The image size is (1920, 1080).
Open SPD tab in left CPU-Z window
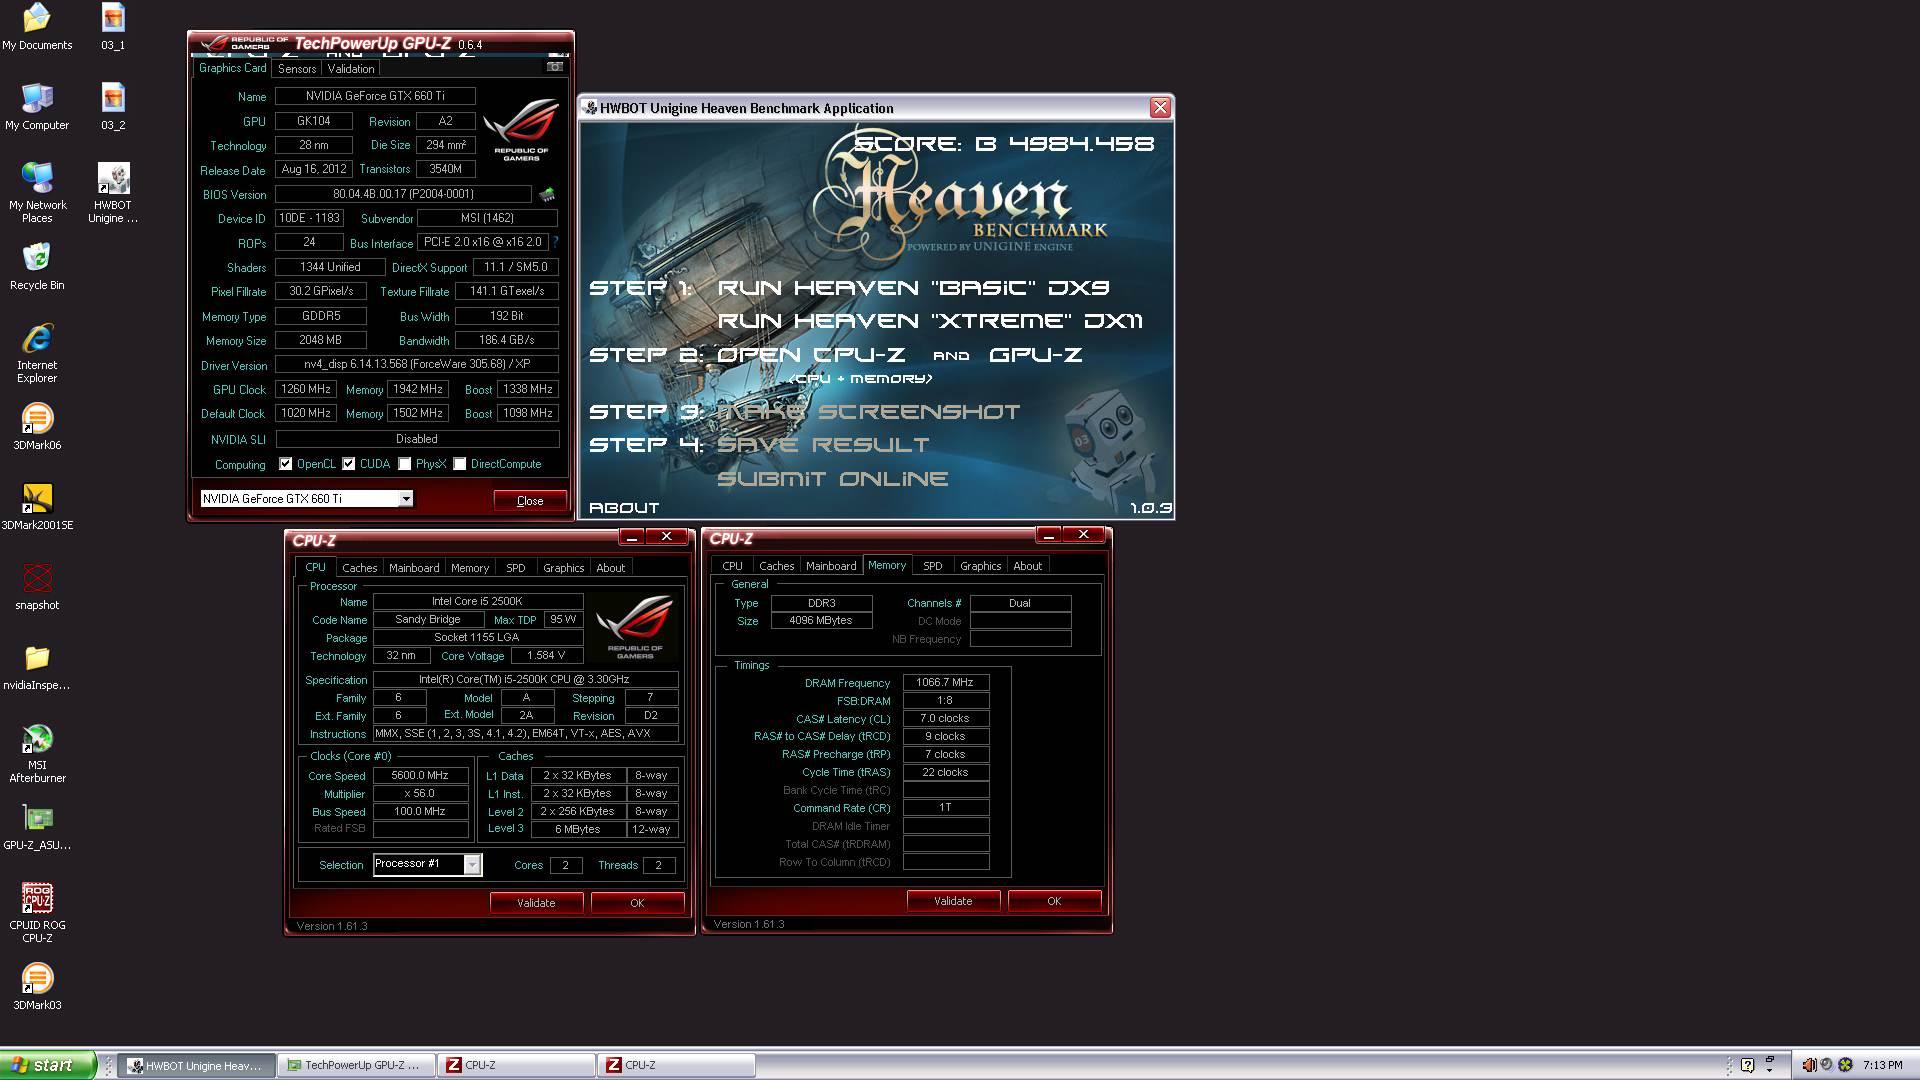tap(516, 568)
